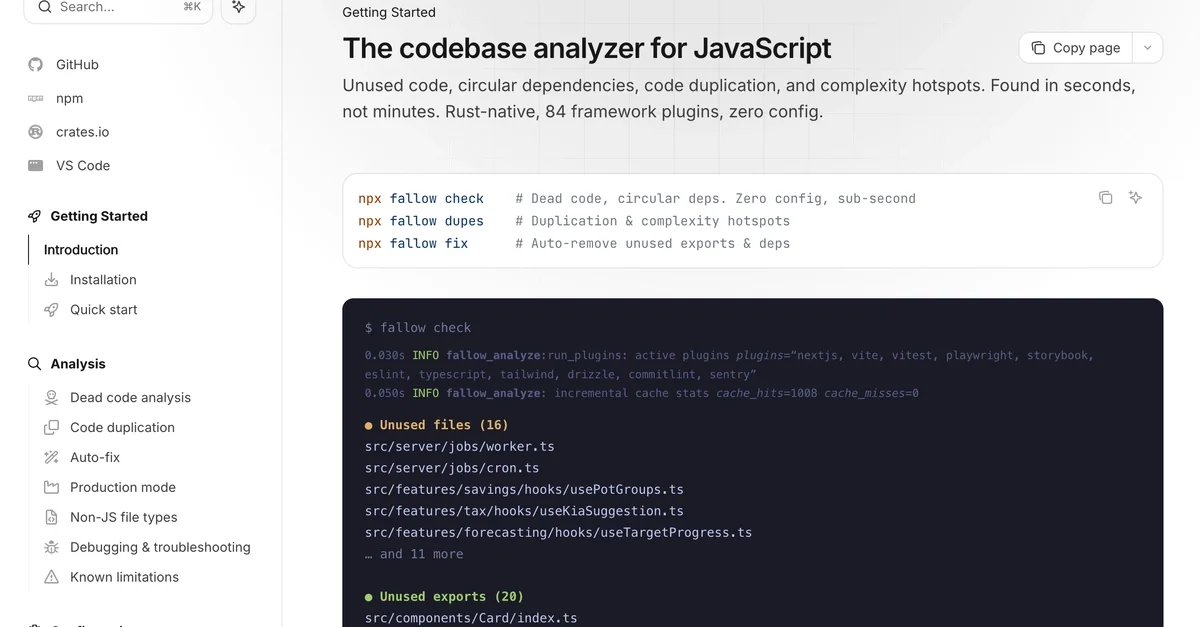Screen dimensions: 1200x627
Task: Open the GitHub sidebar link
Action: 77,65
